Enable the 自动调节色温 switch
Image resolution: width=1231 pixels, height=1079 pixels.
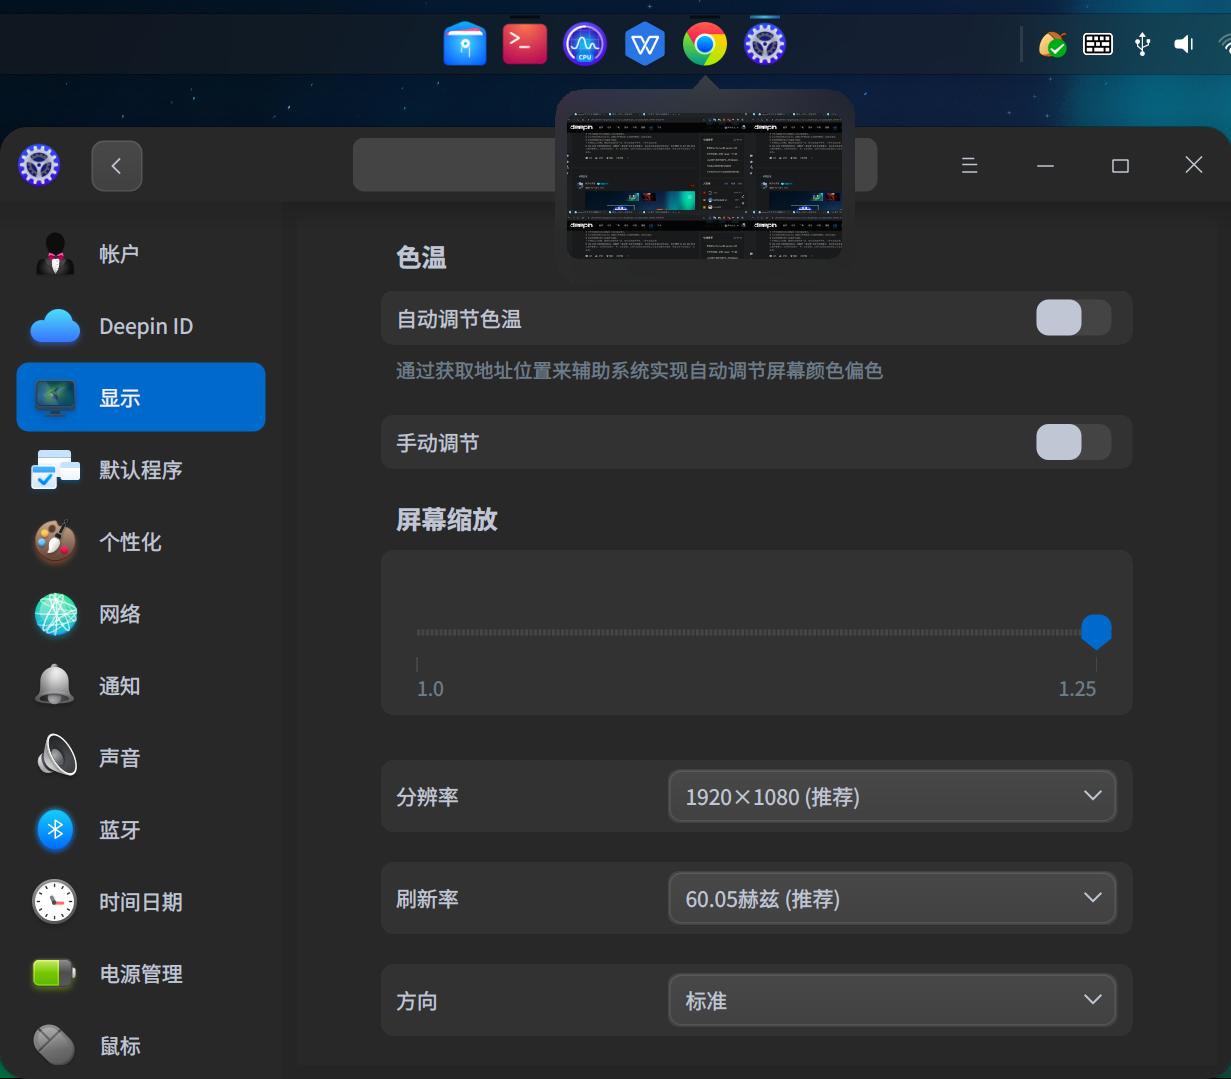(1073, 318)
